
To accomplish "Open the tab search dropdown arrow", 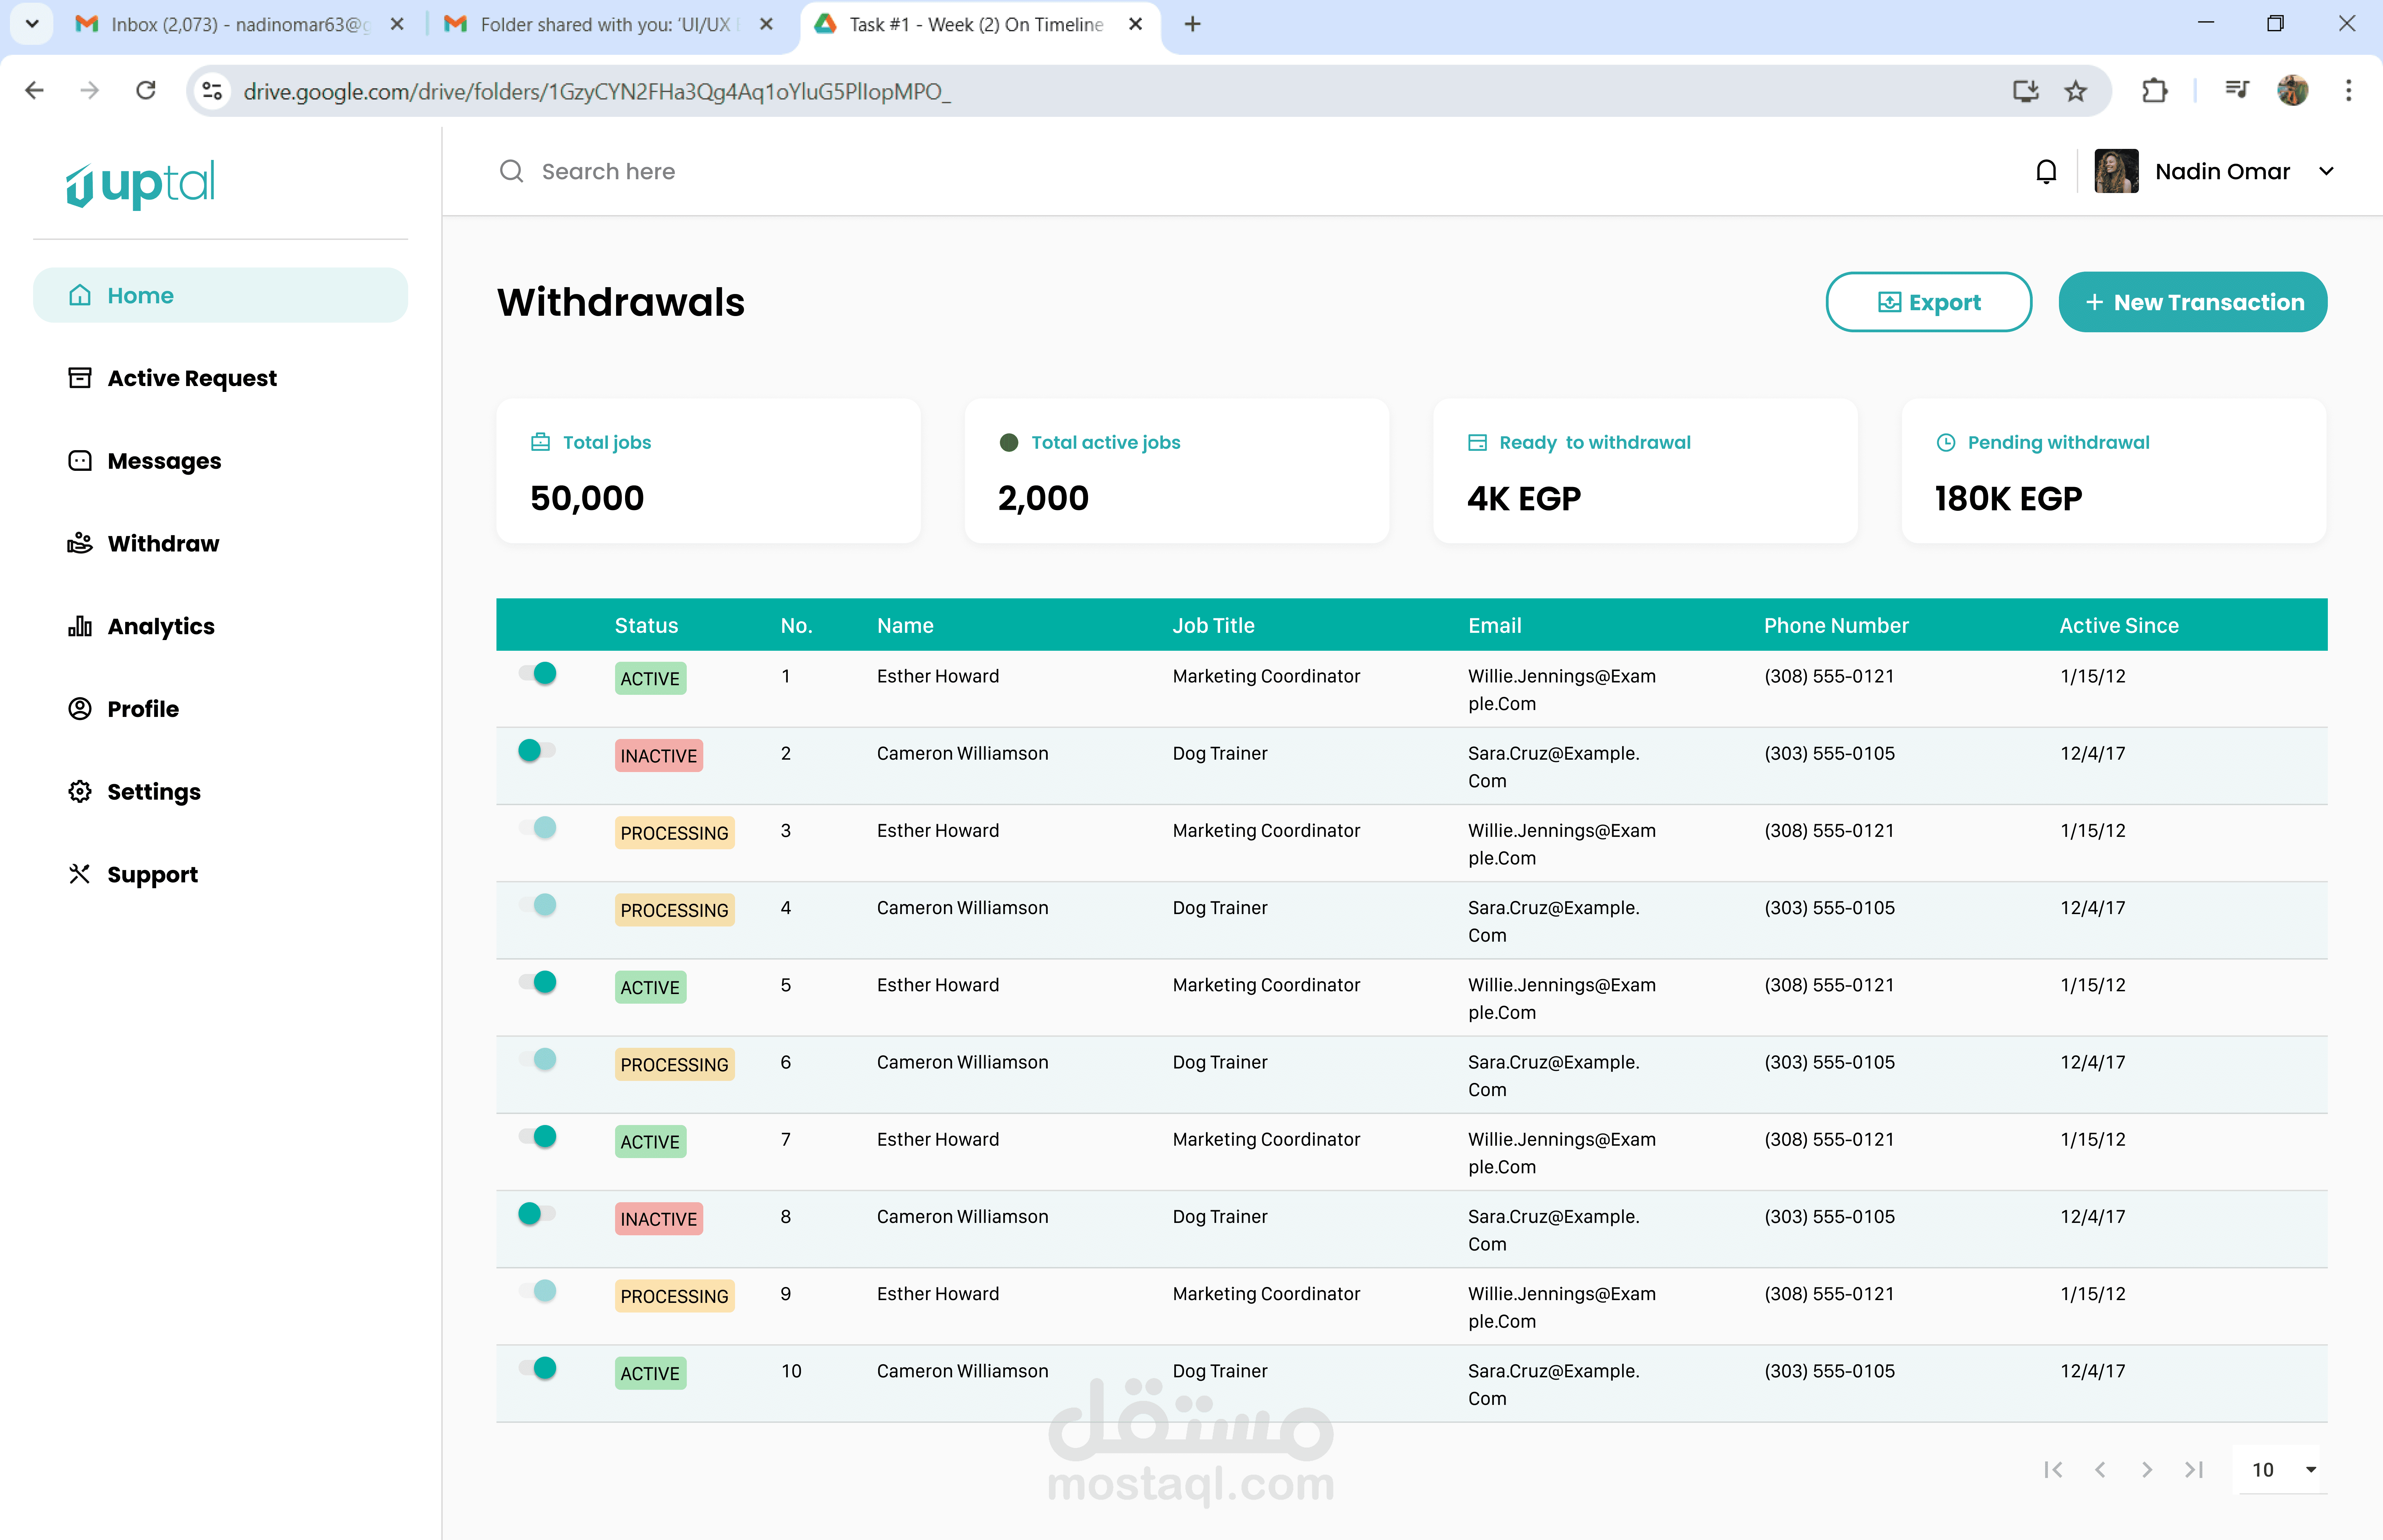I will point(32,24).
